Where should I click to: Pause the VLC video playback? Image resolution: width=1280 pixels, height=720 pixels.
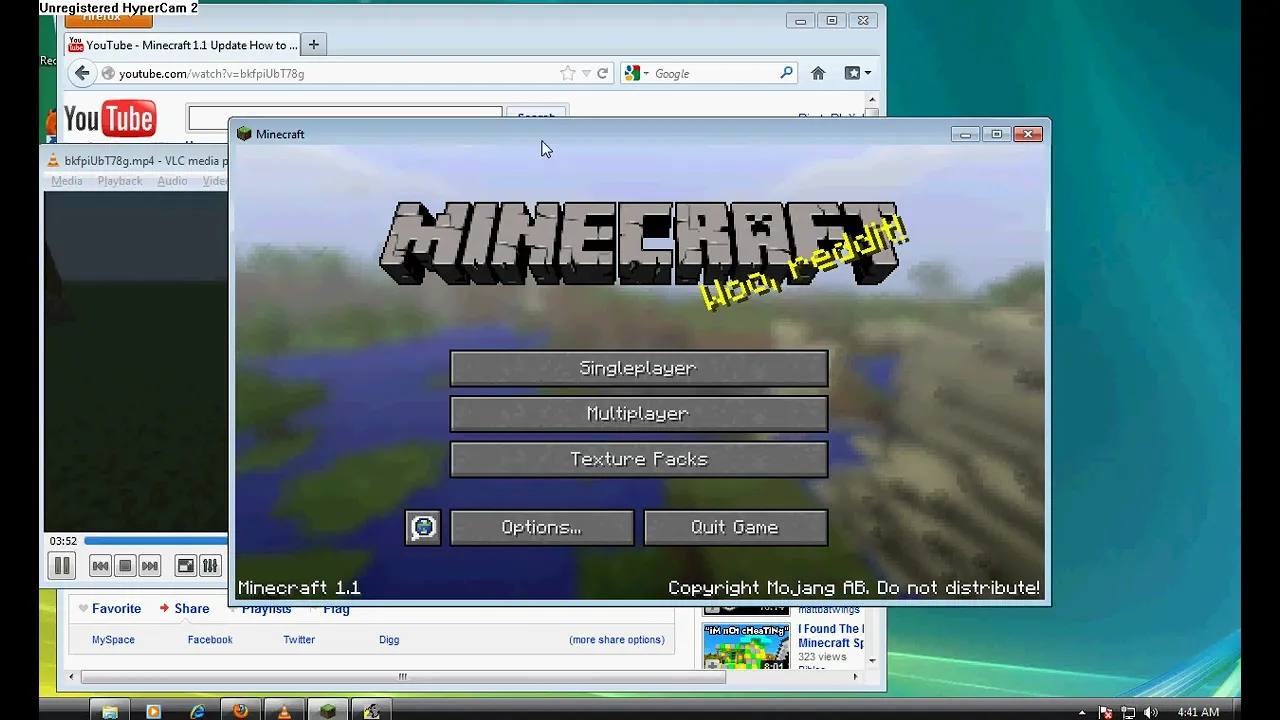(62, 566)
